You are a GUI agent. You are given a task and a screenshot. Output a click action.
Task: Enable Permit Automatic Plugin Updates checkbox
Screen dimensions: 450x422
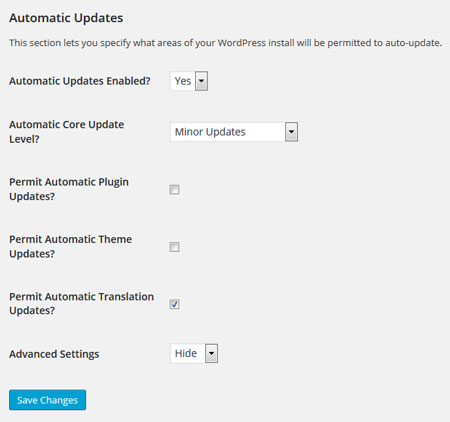click(174, 190)
